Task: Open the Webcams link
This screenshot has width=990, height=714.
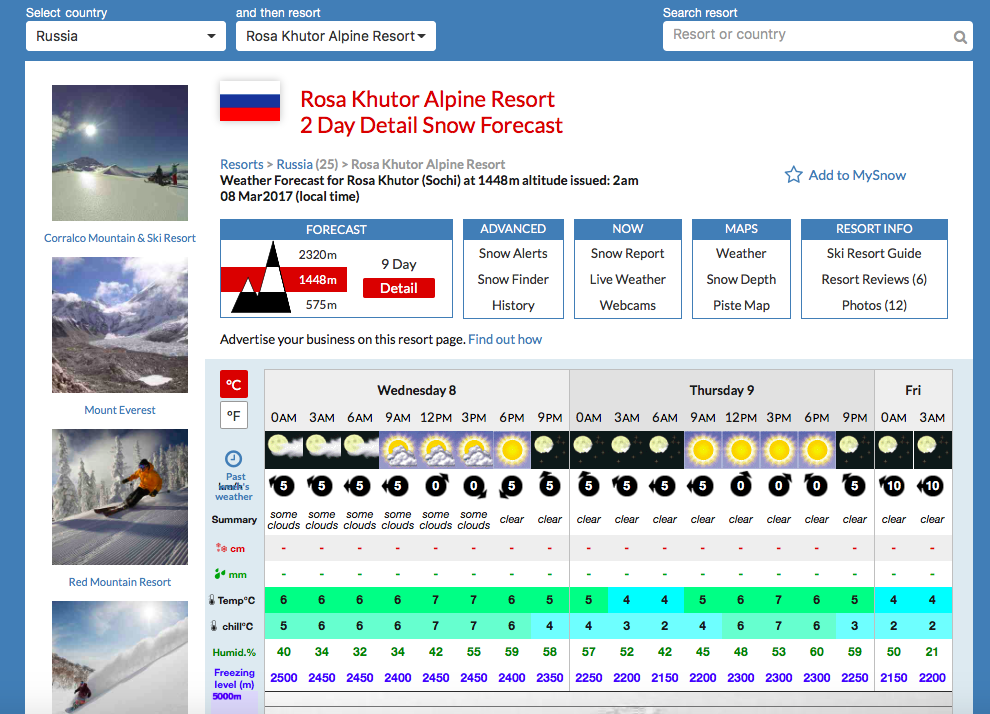Action: point(627,305)
